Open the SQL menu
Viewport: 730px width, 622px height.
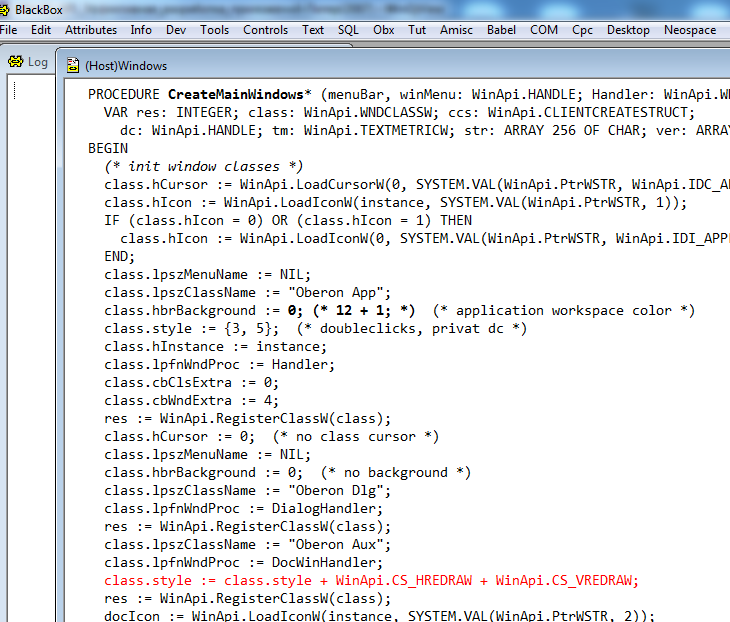pos(348,30)
